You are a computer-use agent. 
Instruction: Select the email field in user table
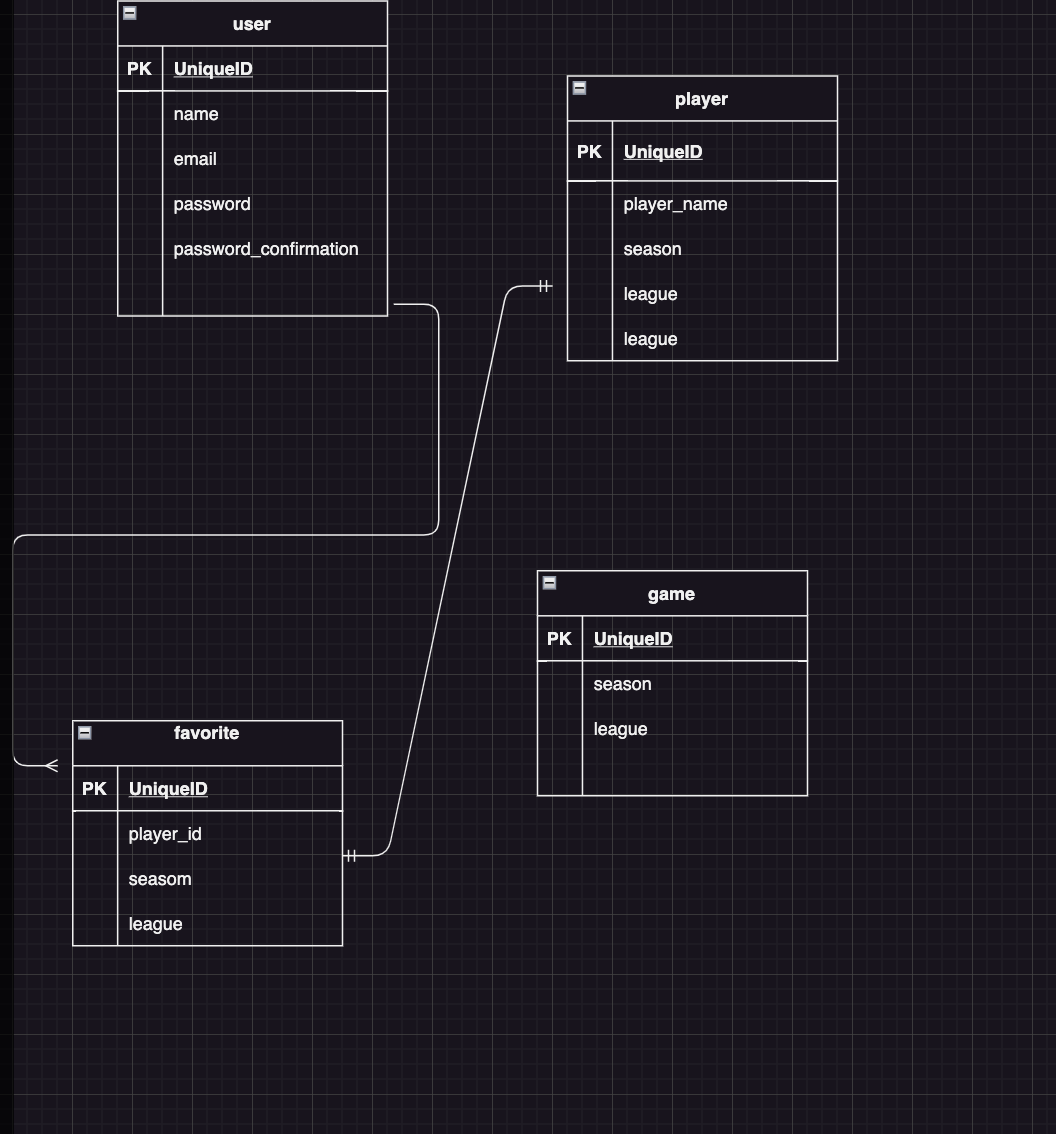[x=195, y=159]
